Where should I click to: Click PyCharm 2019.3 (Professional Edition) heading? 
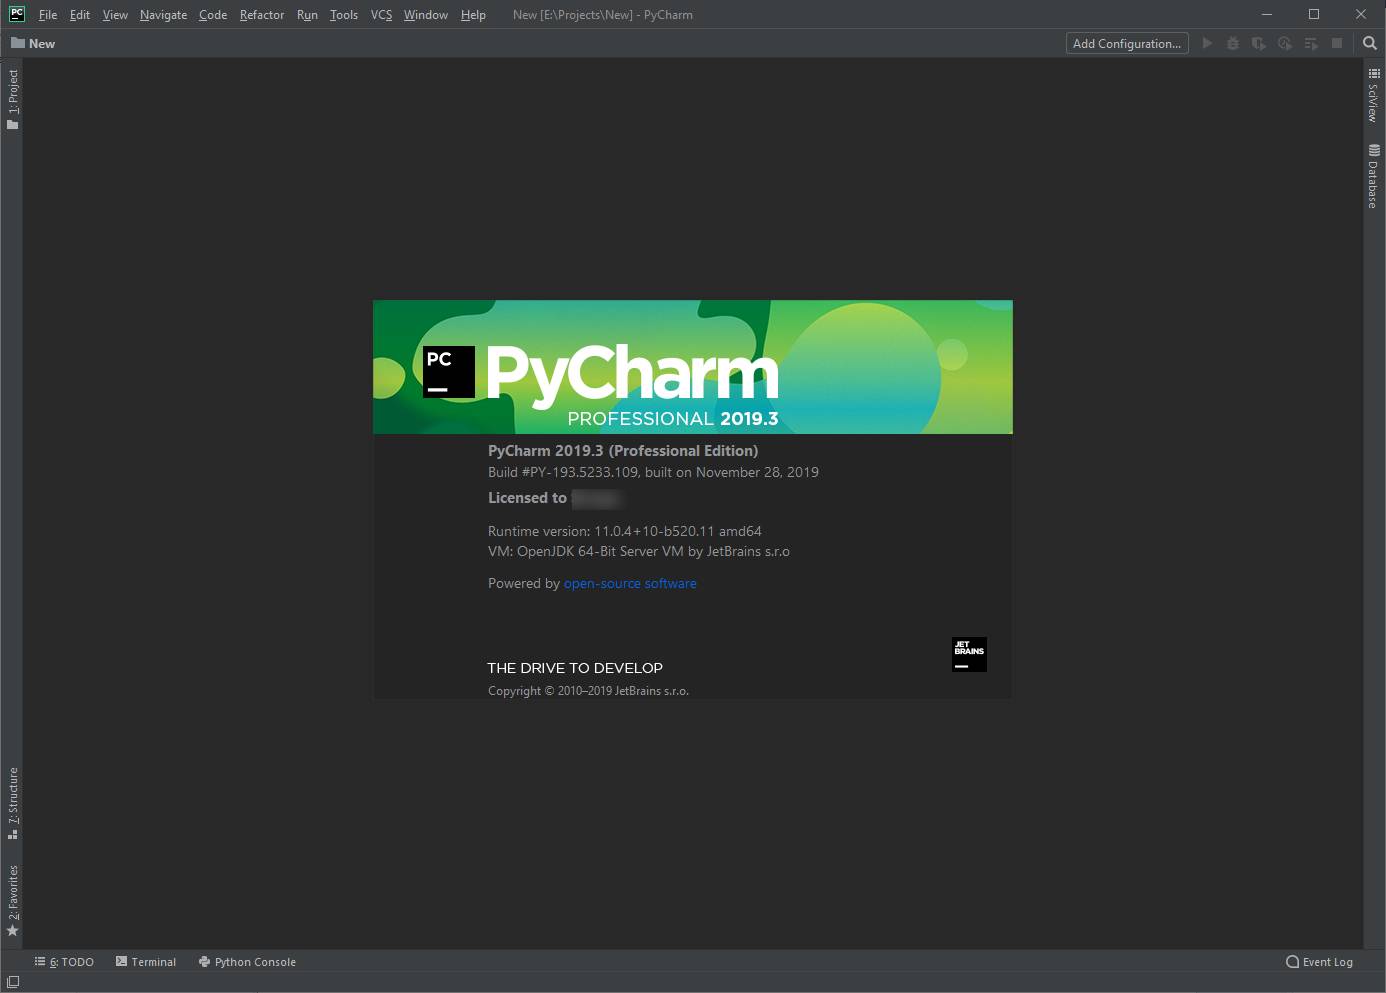(x=623, y=450)
